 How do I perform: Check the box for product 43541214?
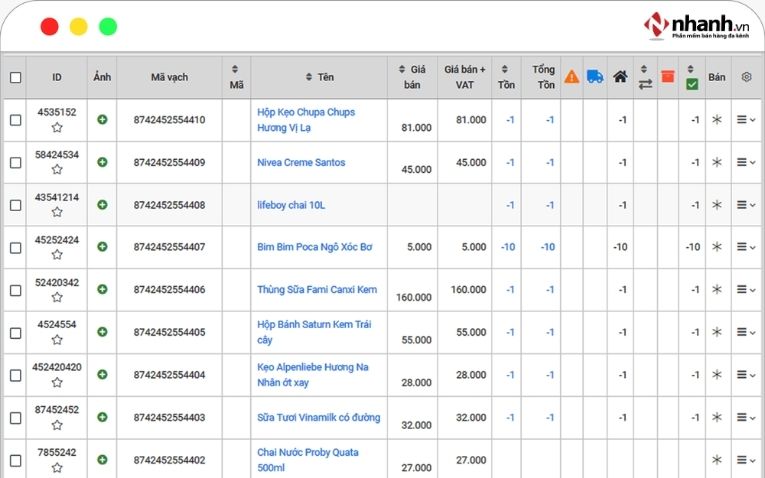16,205
